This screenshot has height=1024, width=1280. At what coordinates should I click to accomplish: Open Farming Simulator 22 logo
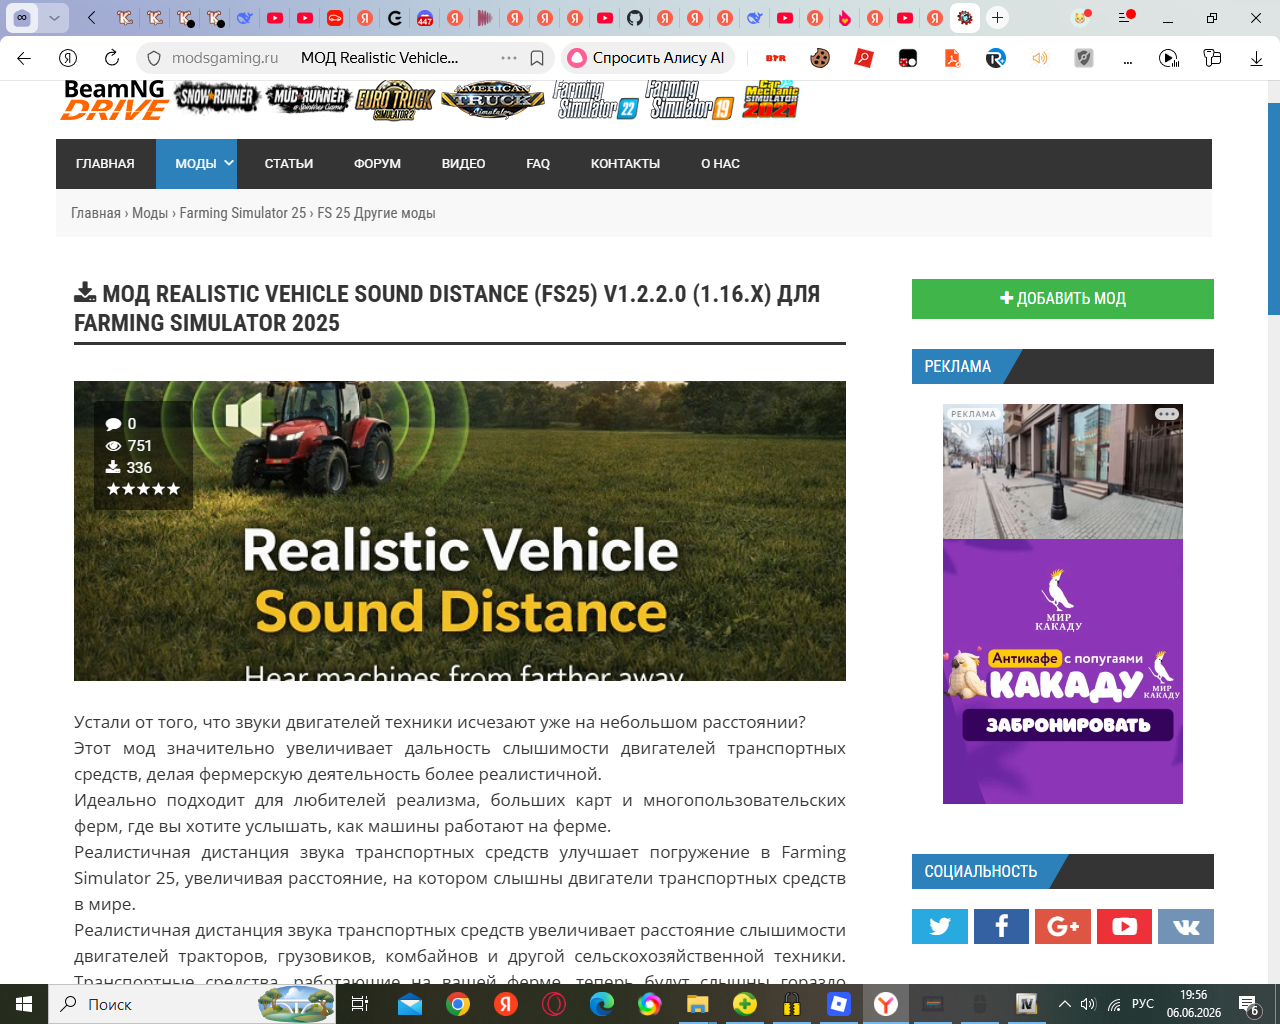click(x=596, y=100)
